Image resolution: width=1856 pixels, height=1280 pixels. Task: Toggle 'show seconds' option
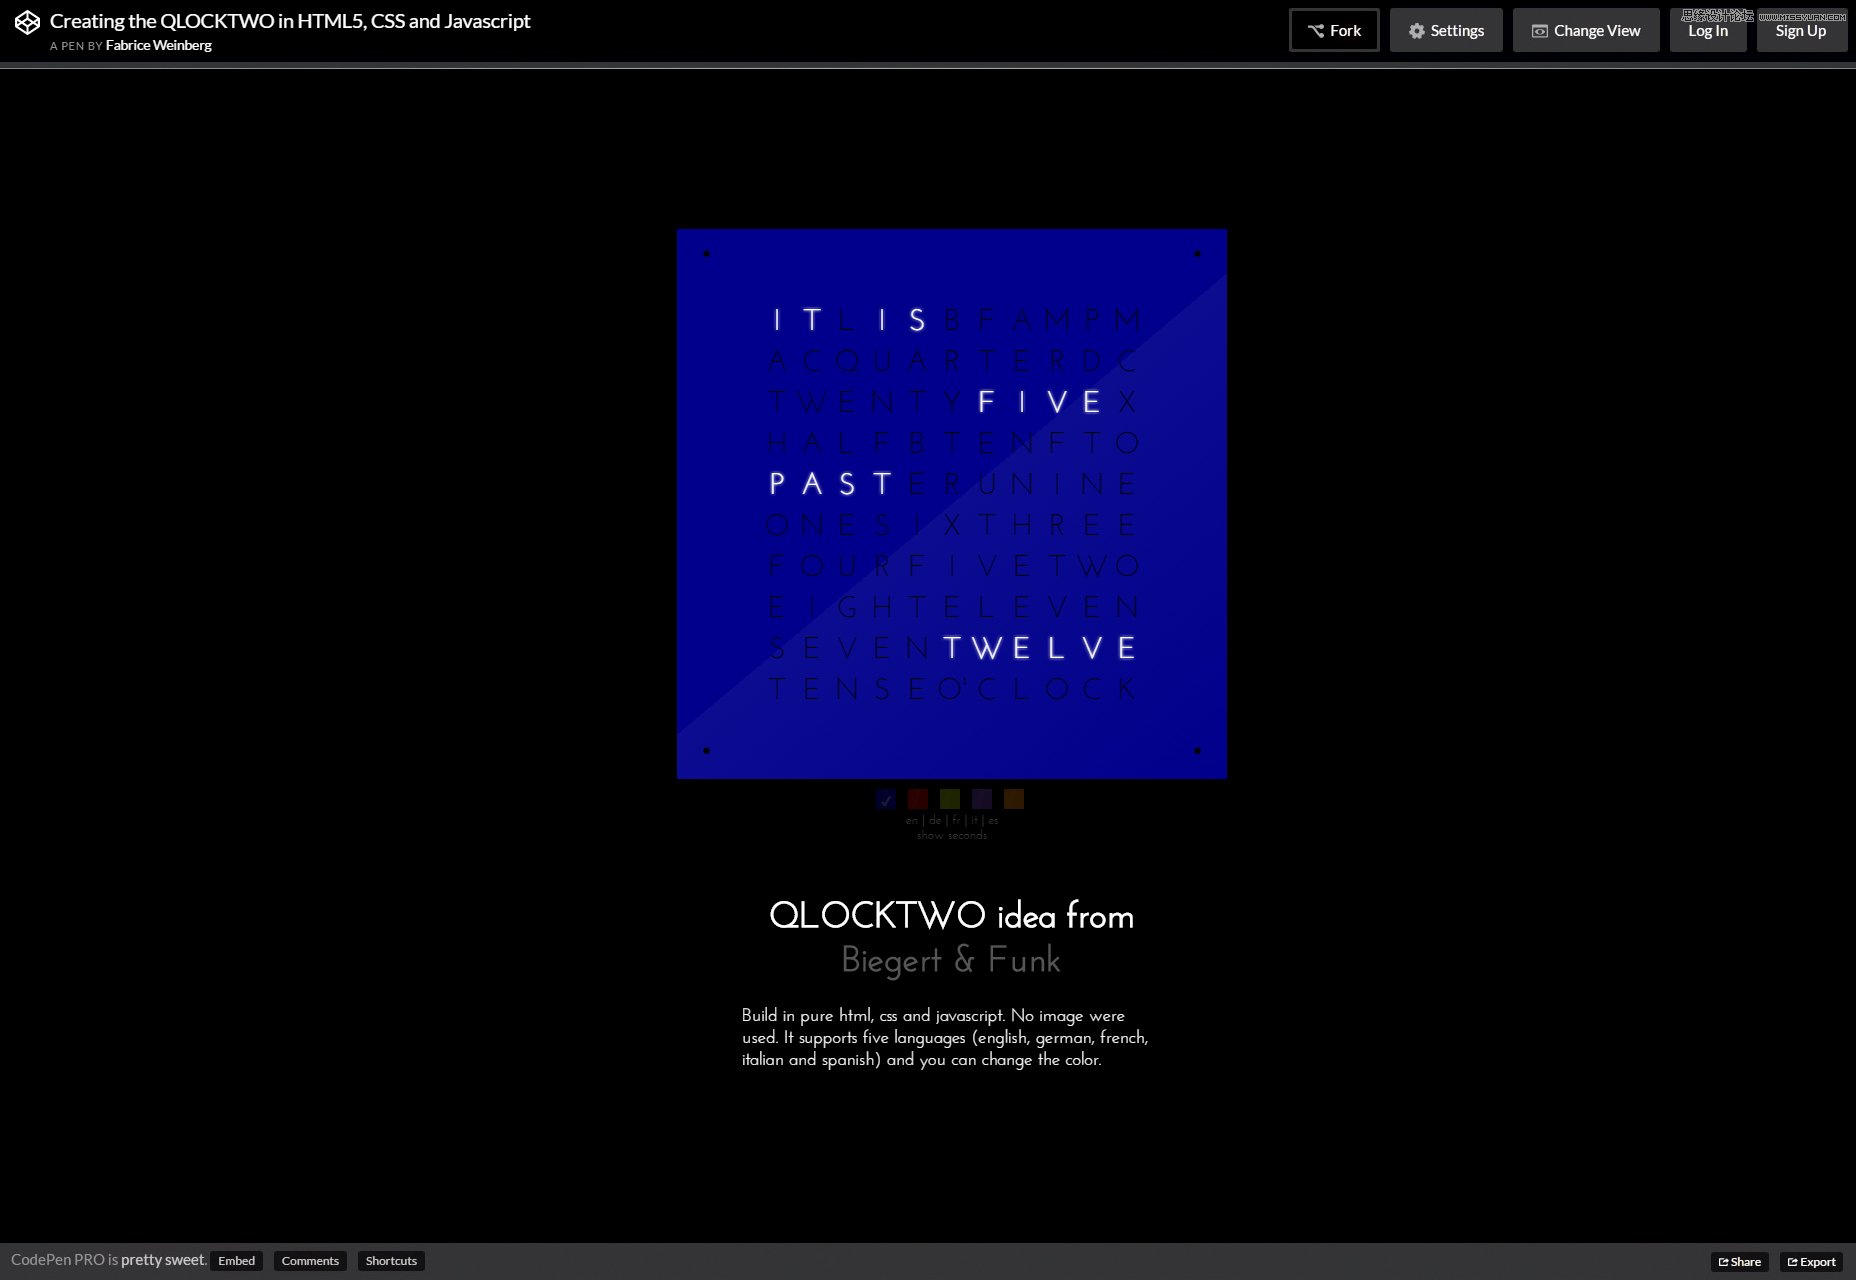click(x=952, y=835)
